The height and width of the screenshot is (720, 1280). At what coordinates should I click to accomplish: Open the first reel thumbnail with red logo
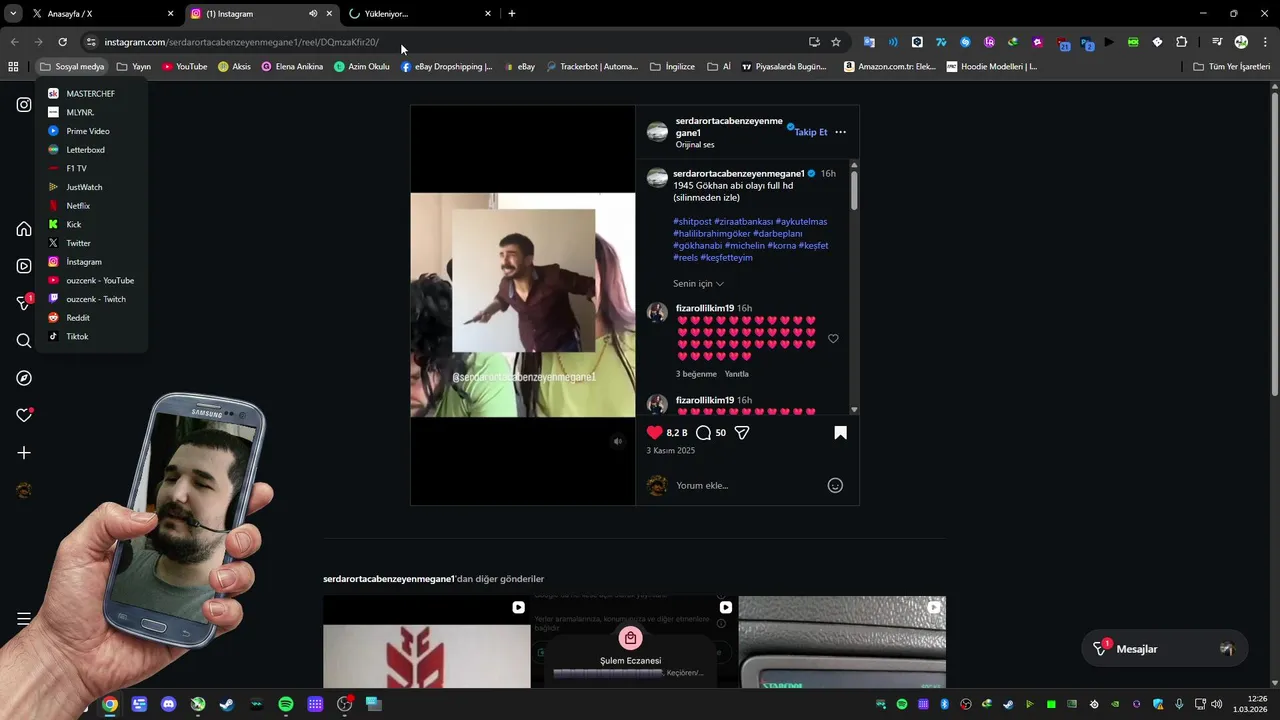click(x=427, y=642)
